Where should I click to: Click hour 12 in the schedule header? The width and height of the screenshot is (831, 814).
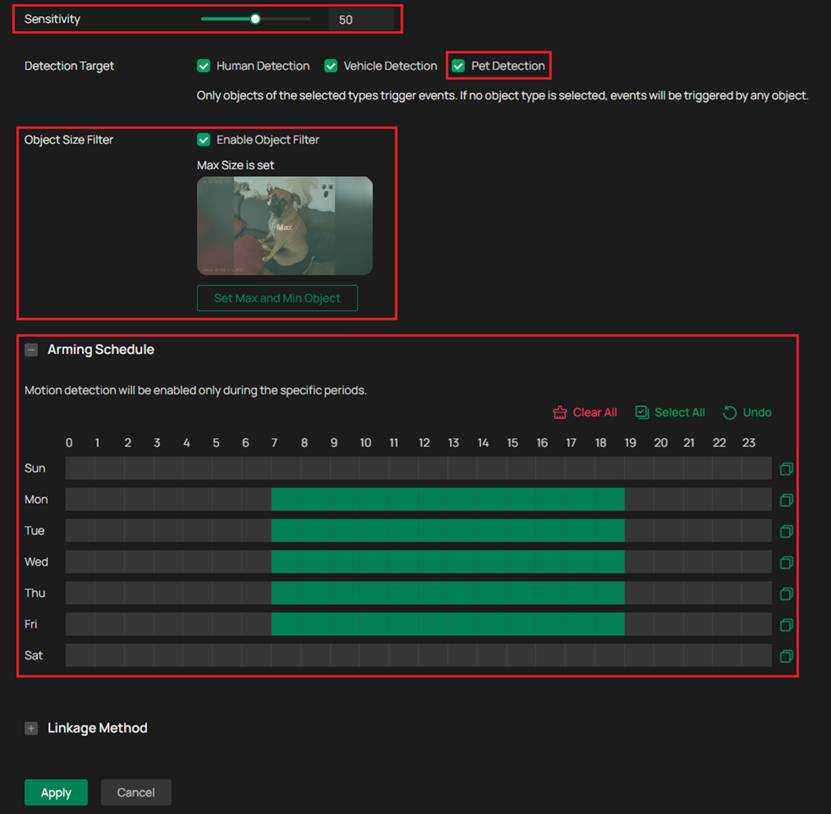(x=424, y=443)
